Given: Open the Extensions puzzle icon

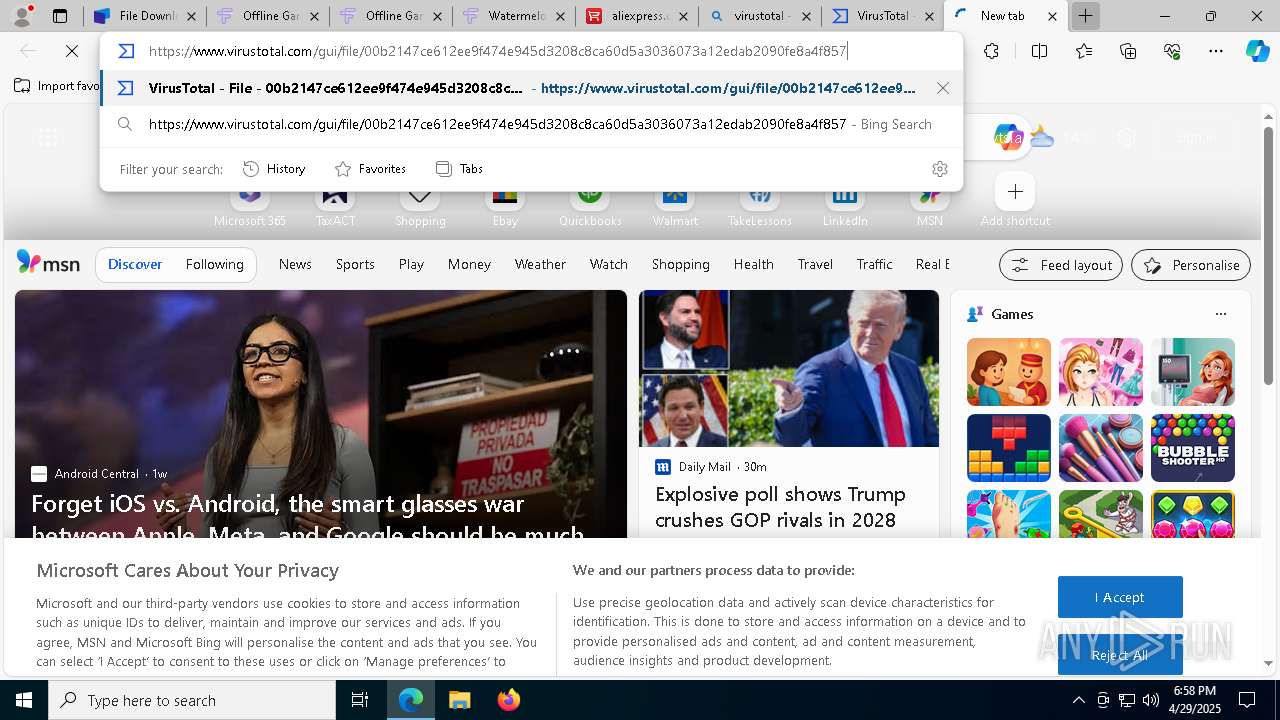Looking at the screenshot, I should click(991, 51).
